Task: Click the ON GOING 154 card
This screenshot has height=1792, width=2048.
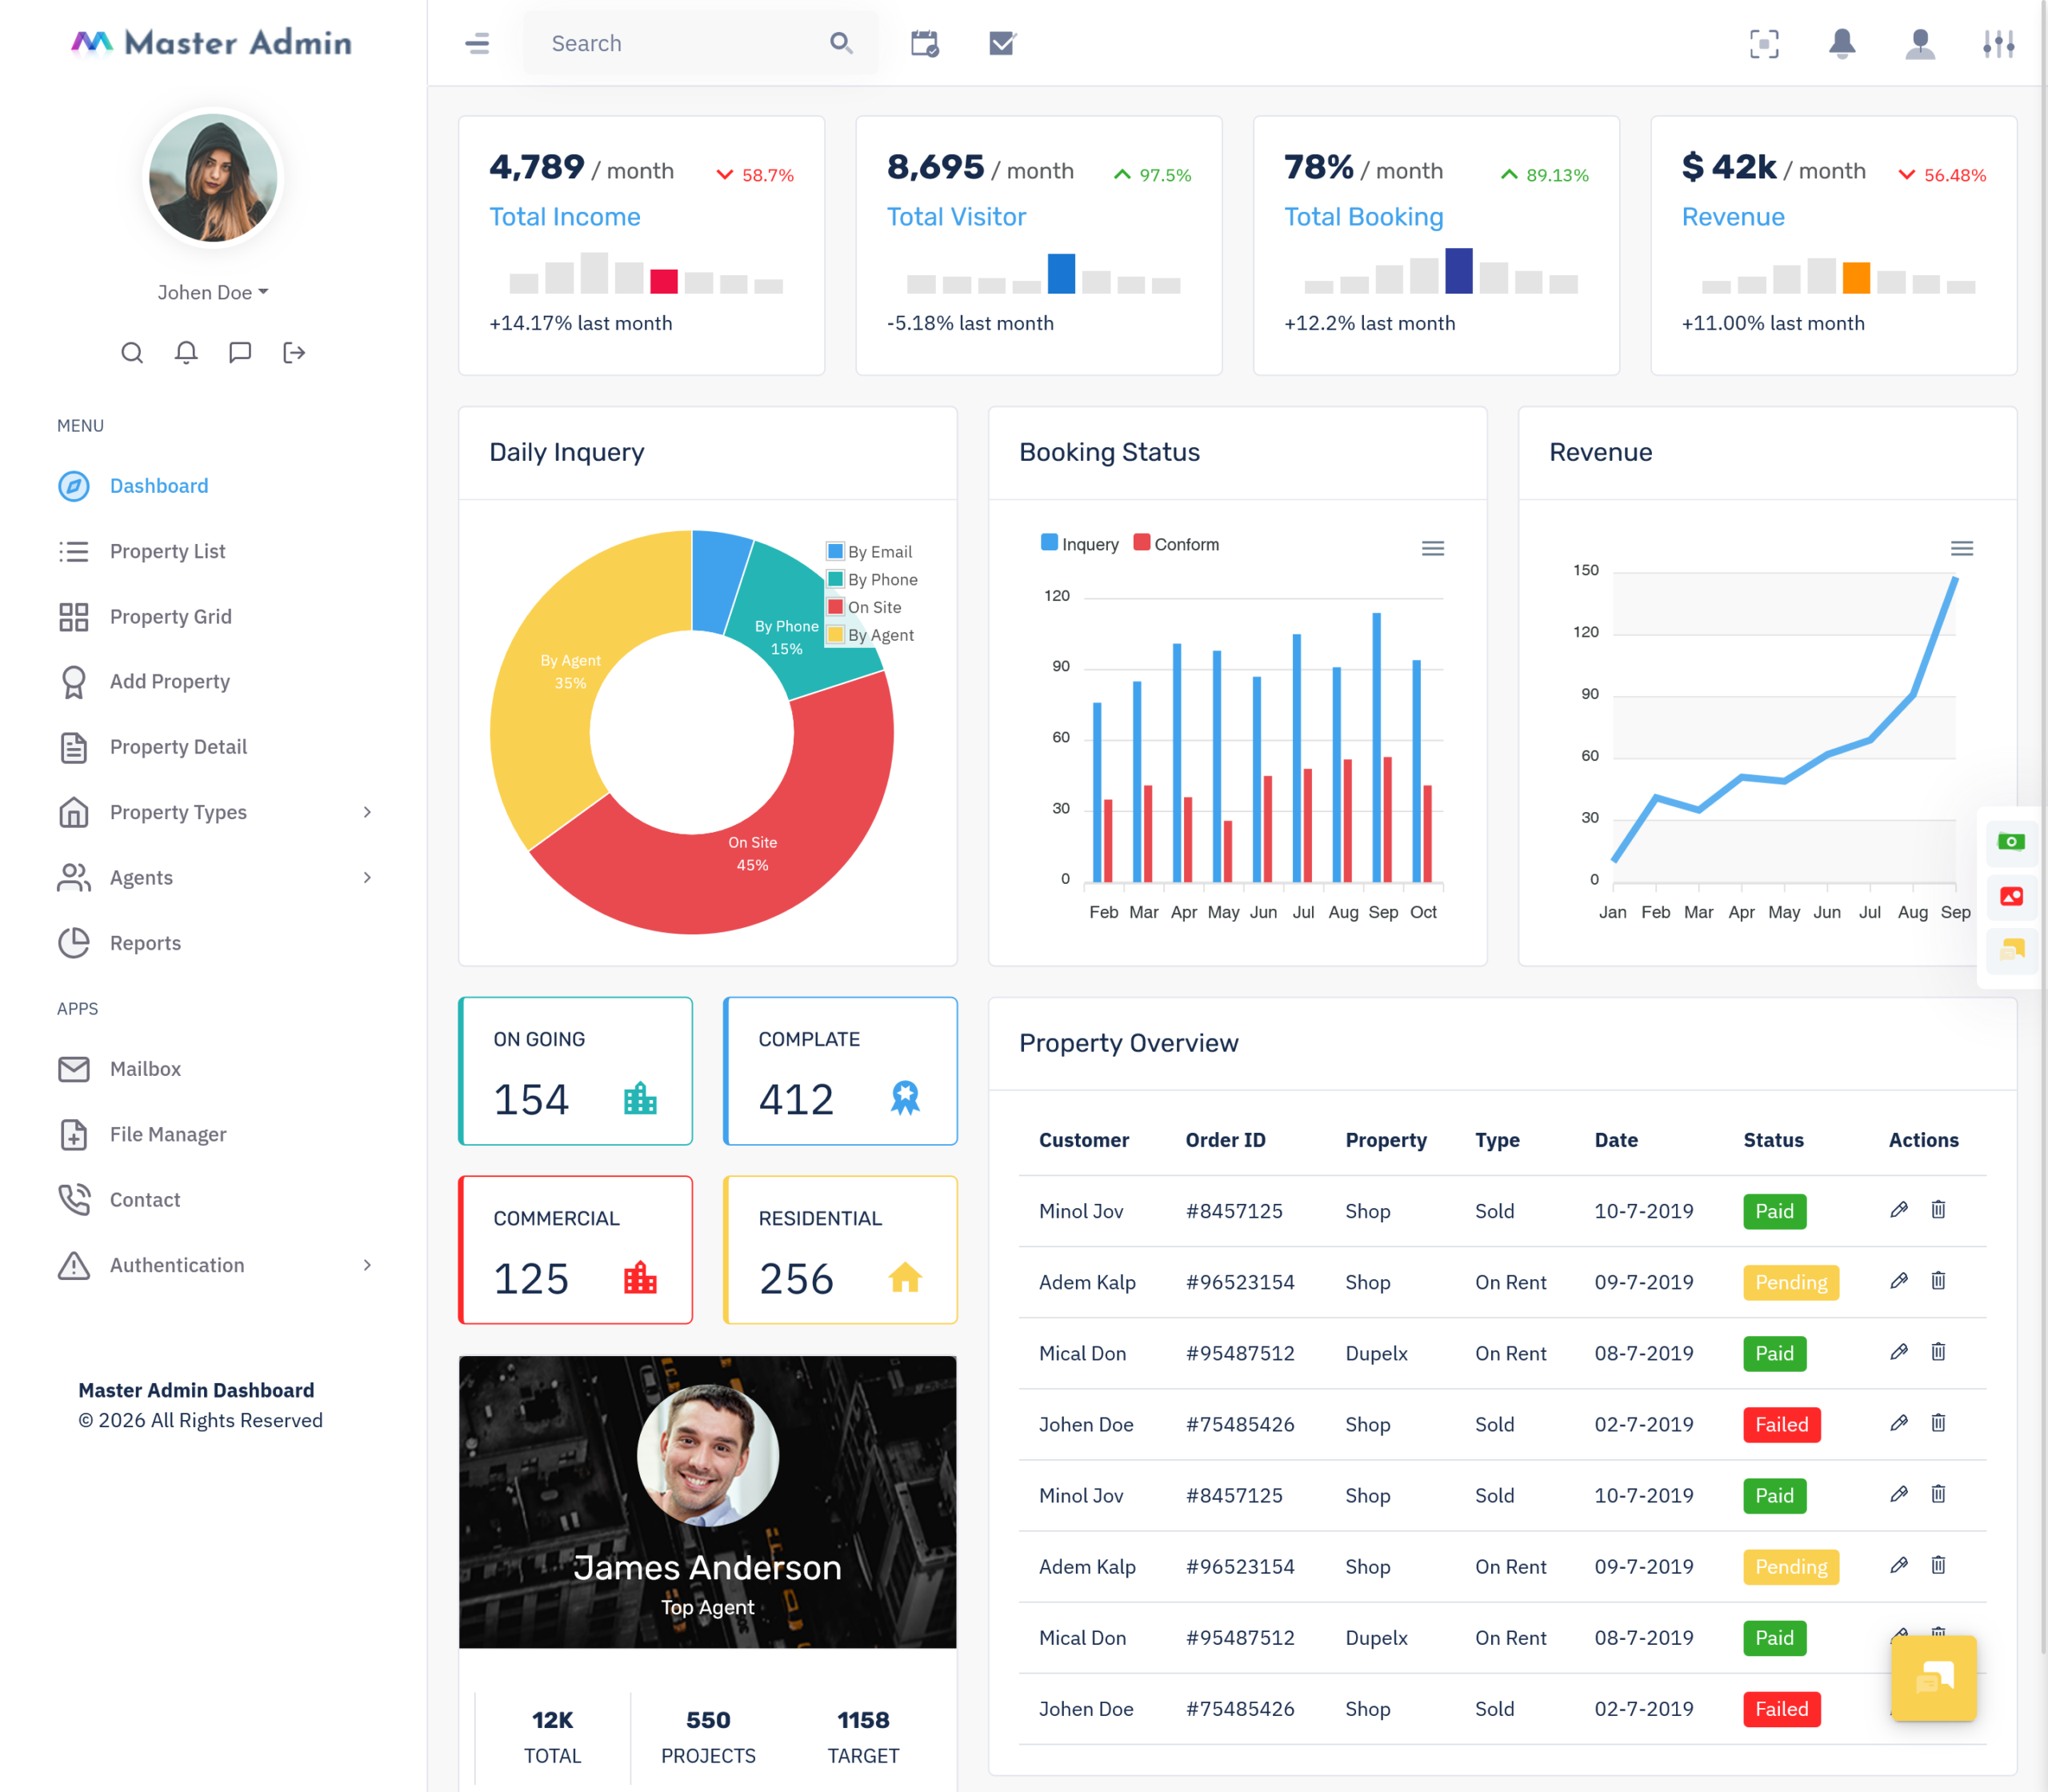Action: (575, 1071)
